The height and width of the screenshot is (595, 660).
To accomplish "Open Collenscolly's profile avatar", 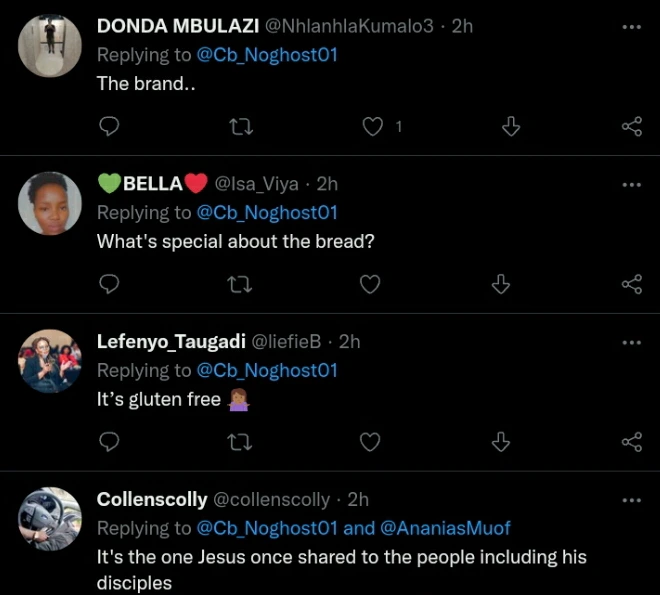I will click(50, 518).
